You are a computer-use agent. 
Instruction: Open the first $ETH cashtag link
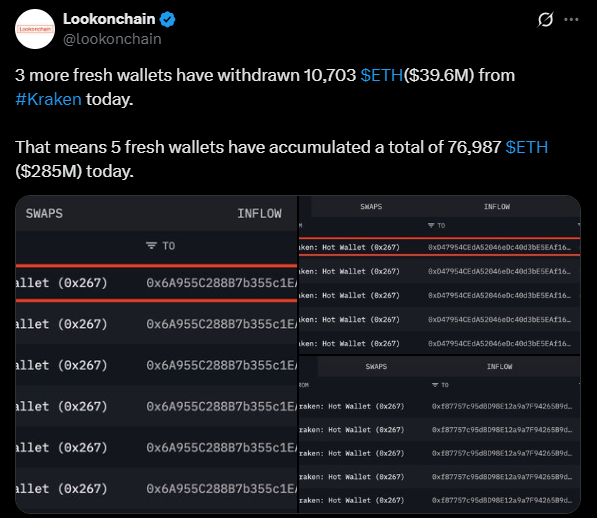coord(382,75)
